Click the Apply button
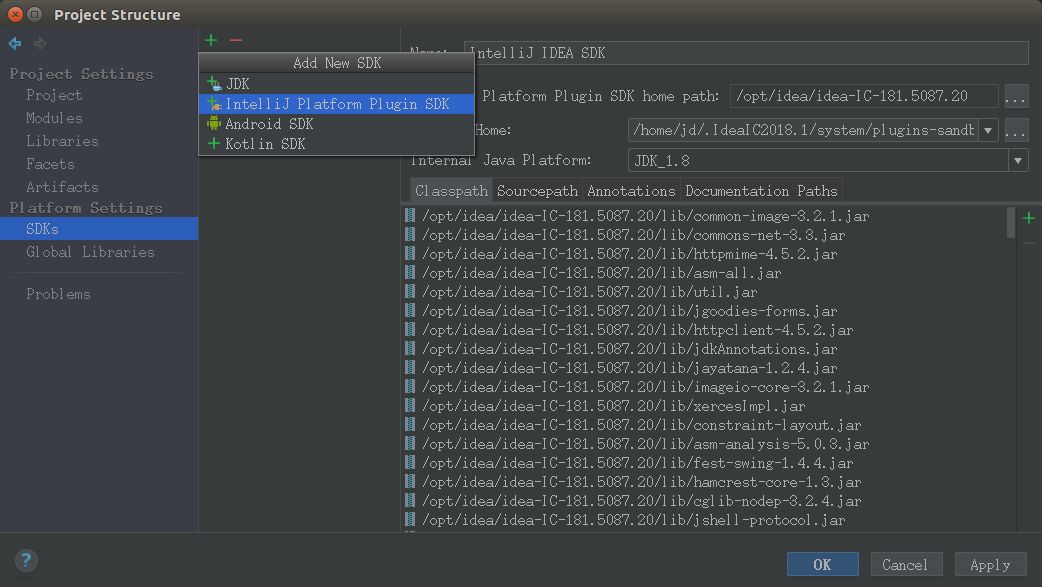This screenshot has height=587, width=1042. coord(990,564)
